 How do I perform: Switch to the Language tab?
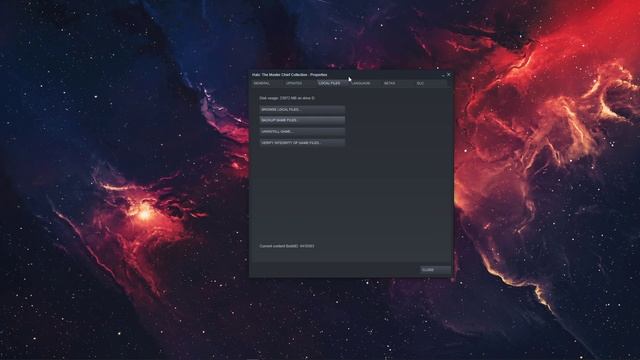(366, 83)
